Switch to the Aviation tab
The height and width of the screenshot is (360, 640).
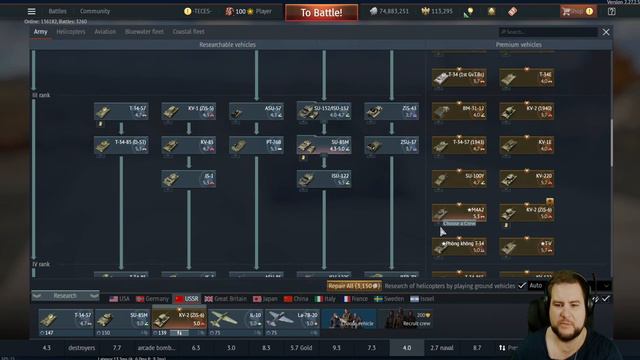coord(105,32)
